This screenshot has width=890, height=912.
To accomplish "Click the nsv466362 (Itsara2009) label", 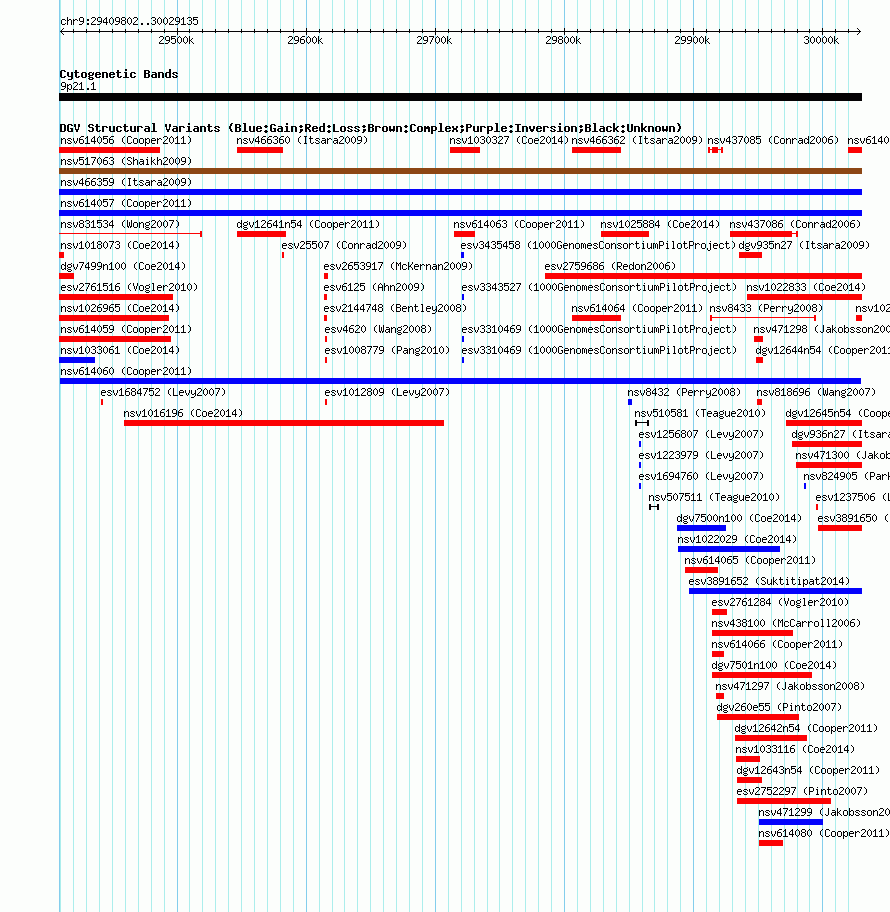I will [x=637, y=140].
